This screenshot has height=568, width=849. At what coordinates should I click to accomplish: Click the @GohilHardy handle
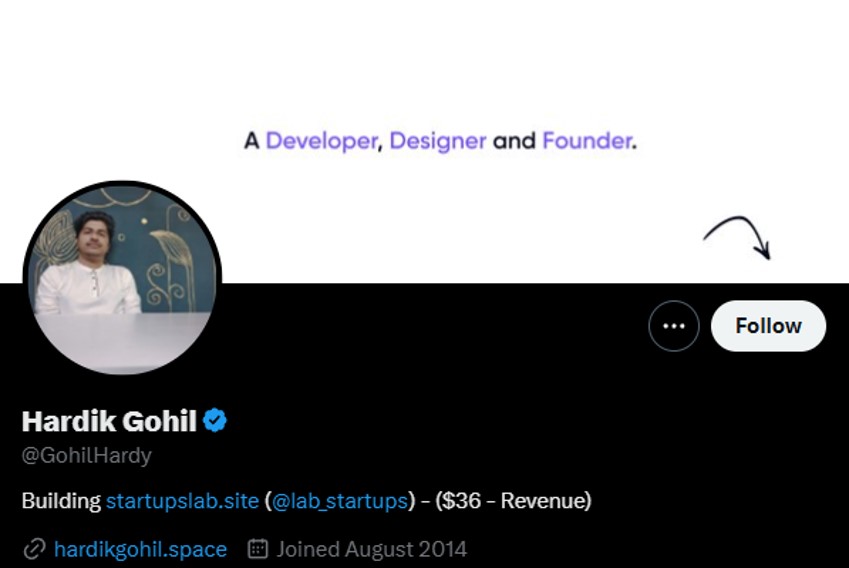tap(87, 456)
